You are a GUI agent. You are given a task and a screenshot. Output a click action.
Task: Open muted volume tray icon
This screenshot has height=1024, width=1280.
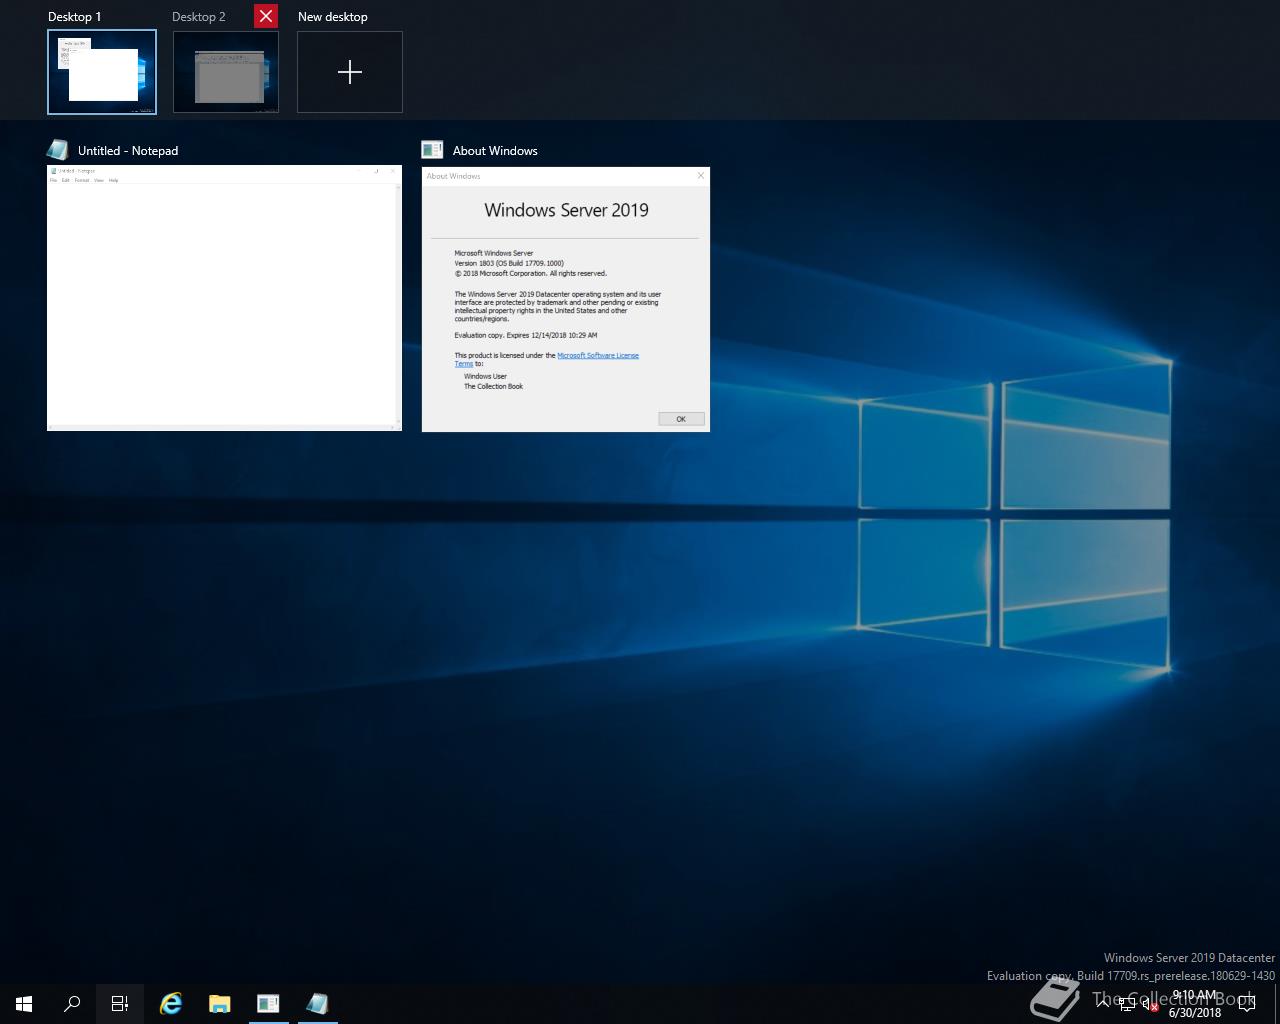point(1150,1004)
